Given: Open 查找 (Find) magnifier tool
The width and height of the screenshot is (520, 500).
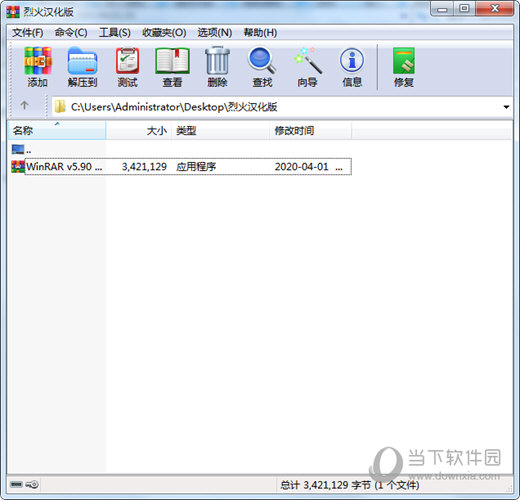Looking at the screenshot, I should pyautogui.click(x=262, y=67).
